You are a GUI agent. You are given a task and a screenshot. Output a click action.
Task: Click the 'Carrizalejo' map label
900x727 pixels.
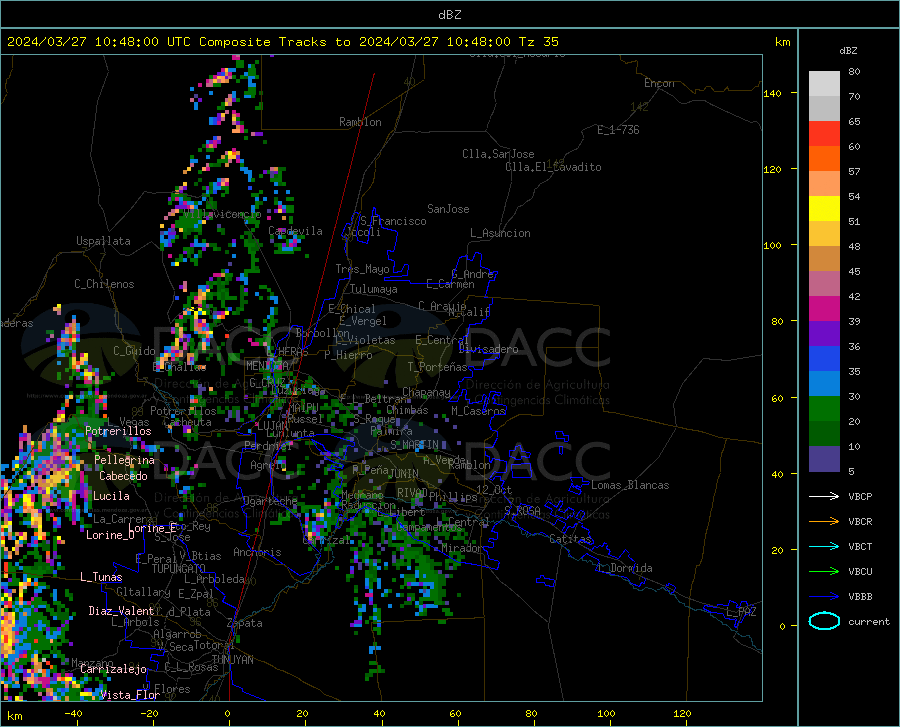tap(114, 669)
